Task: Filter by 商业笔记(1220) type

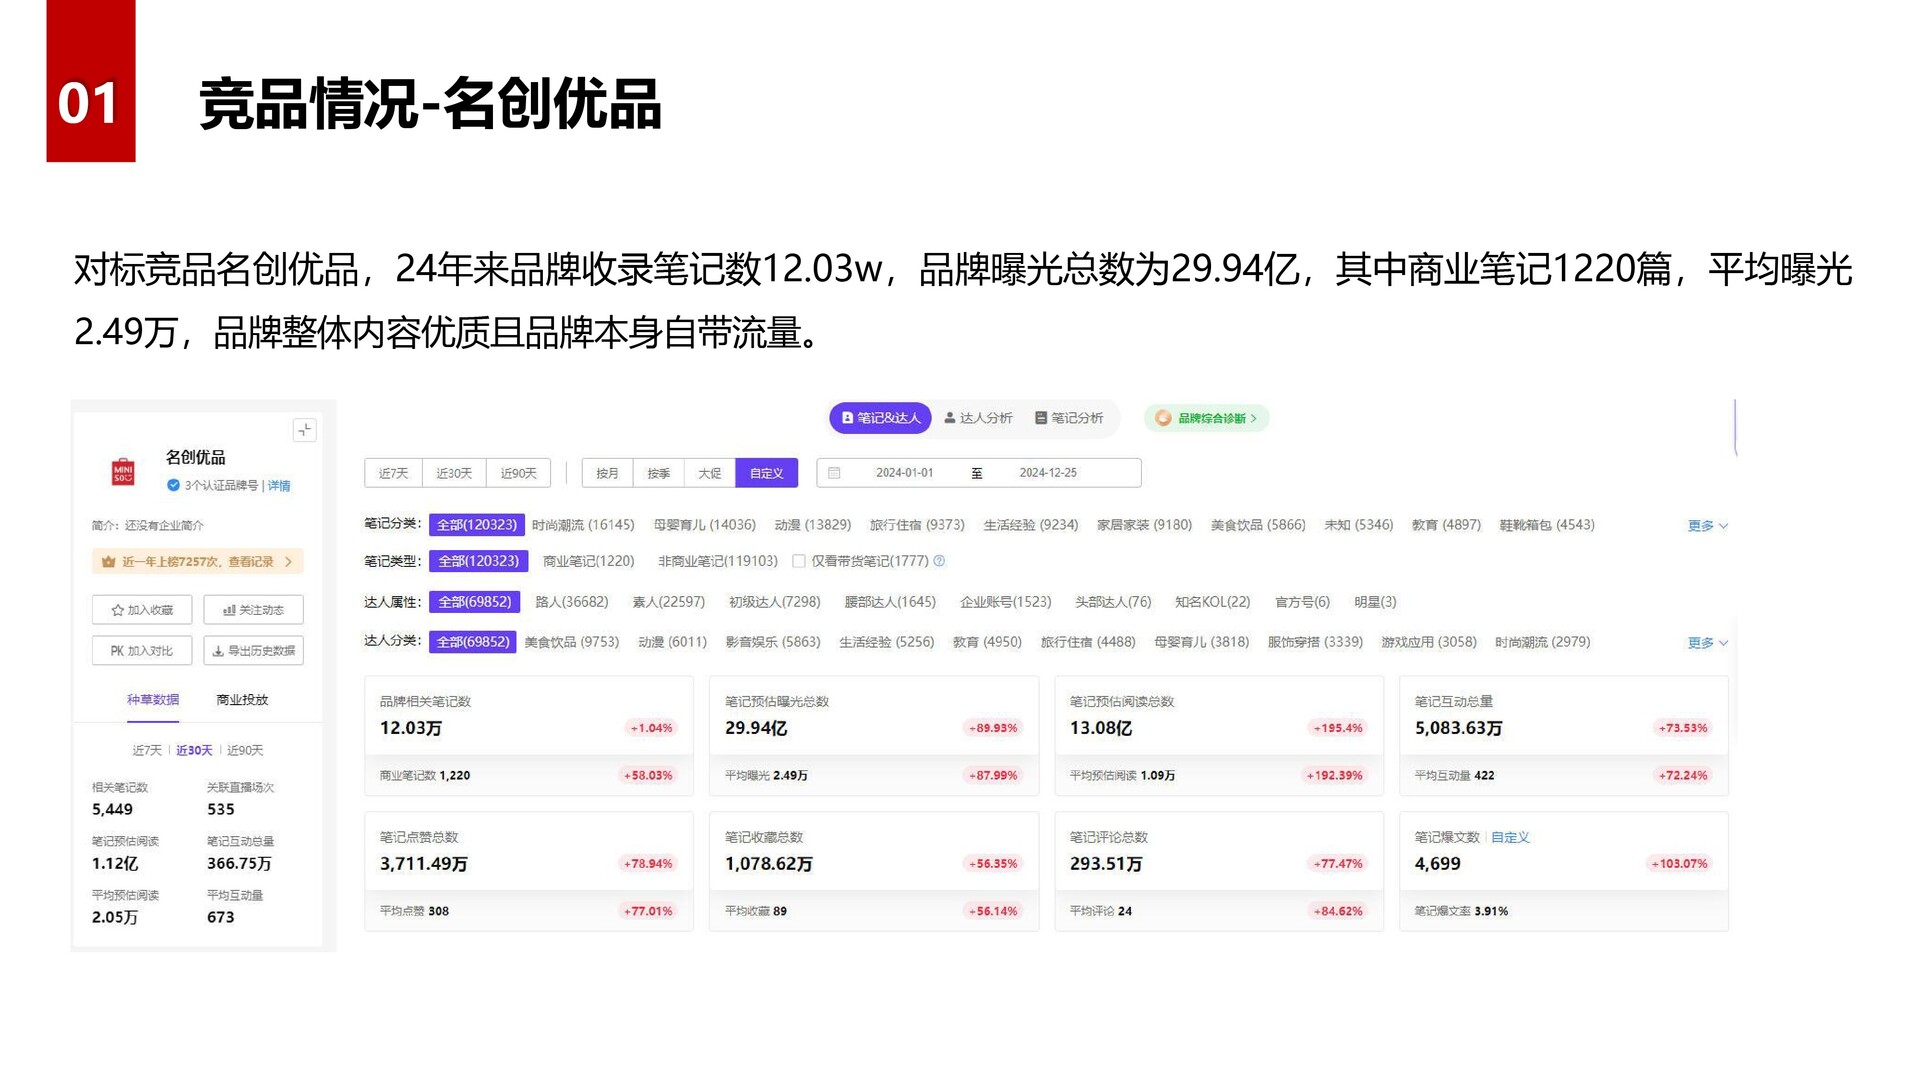Action: (x=588, y=561)
